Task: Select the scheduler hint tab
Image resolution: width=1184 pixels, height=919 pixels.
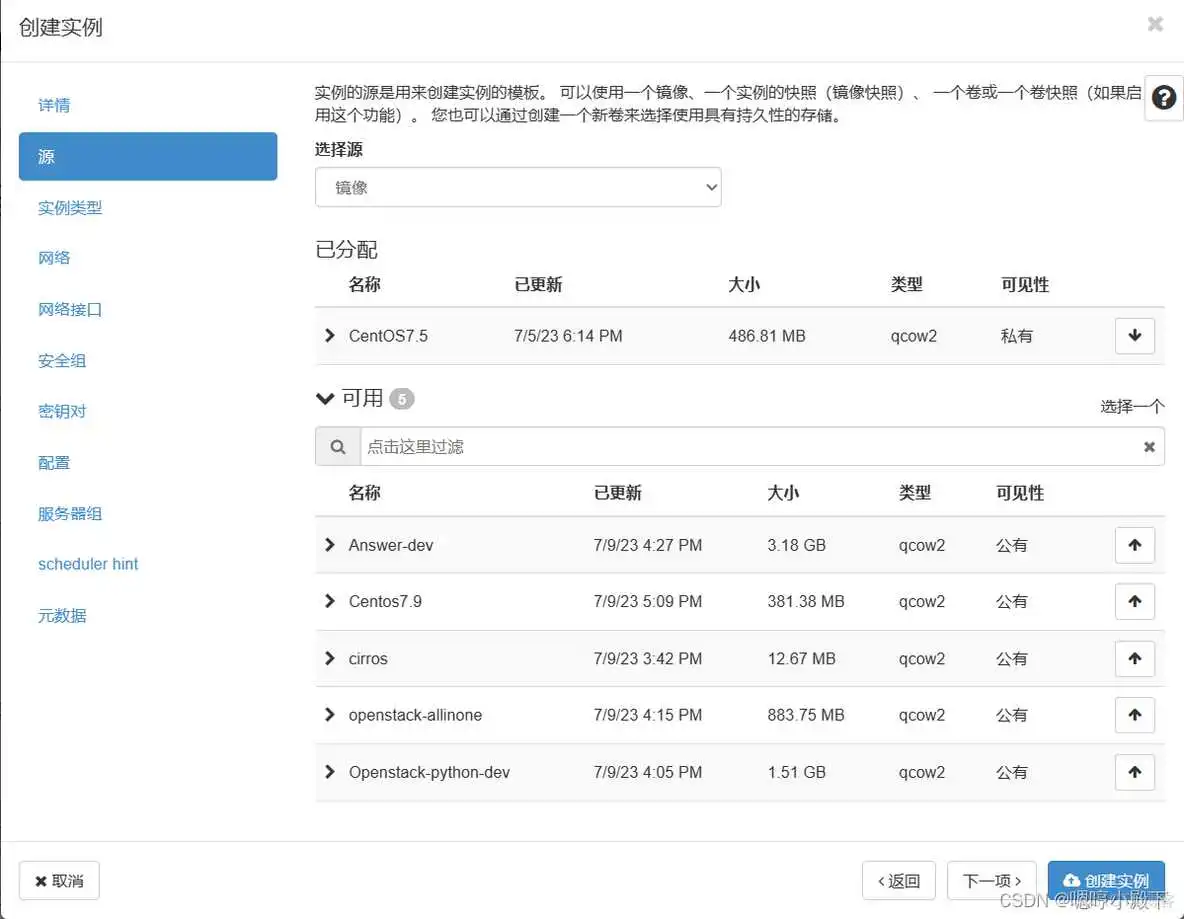Action: [x=87, y=564]
